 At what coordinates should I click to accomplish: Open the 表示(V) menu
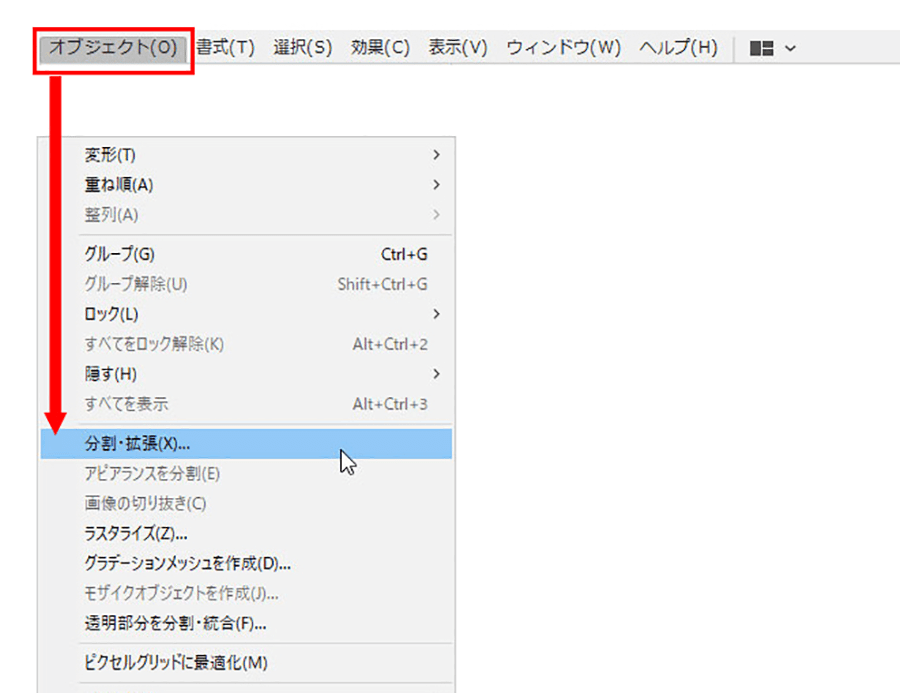(x=458, y=48)
